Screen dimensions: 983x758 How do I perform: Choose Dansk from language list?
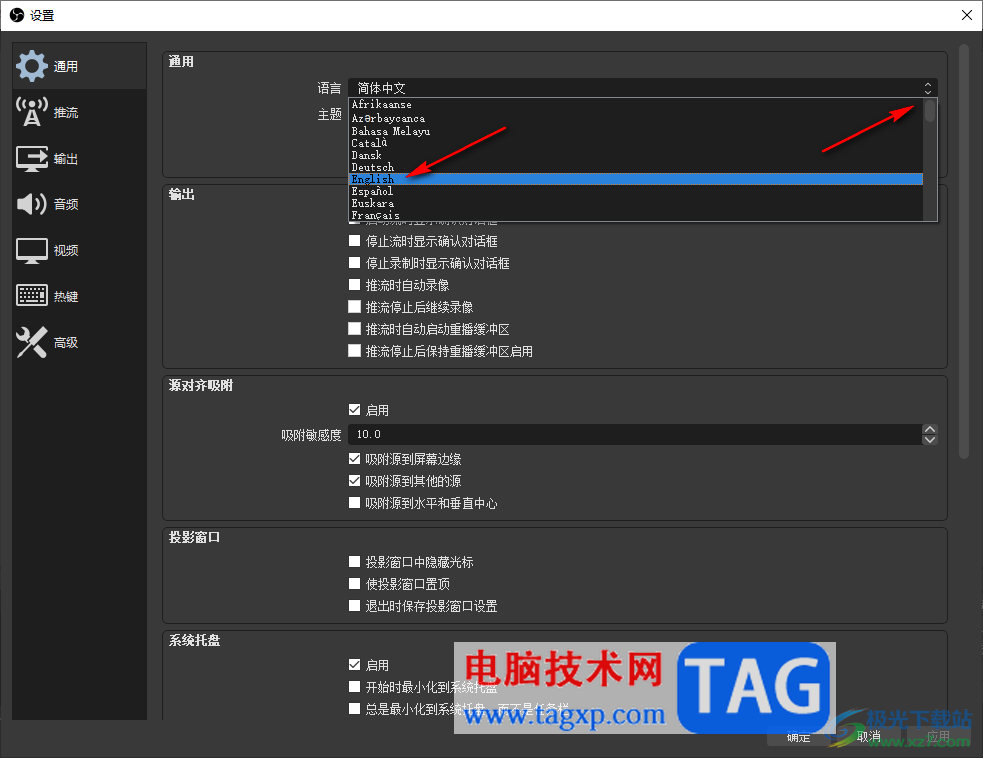point(636,155)
